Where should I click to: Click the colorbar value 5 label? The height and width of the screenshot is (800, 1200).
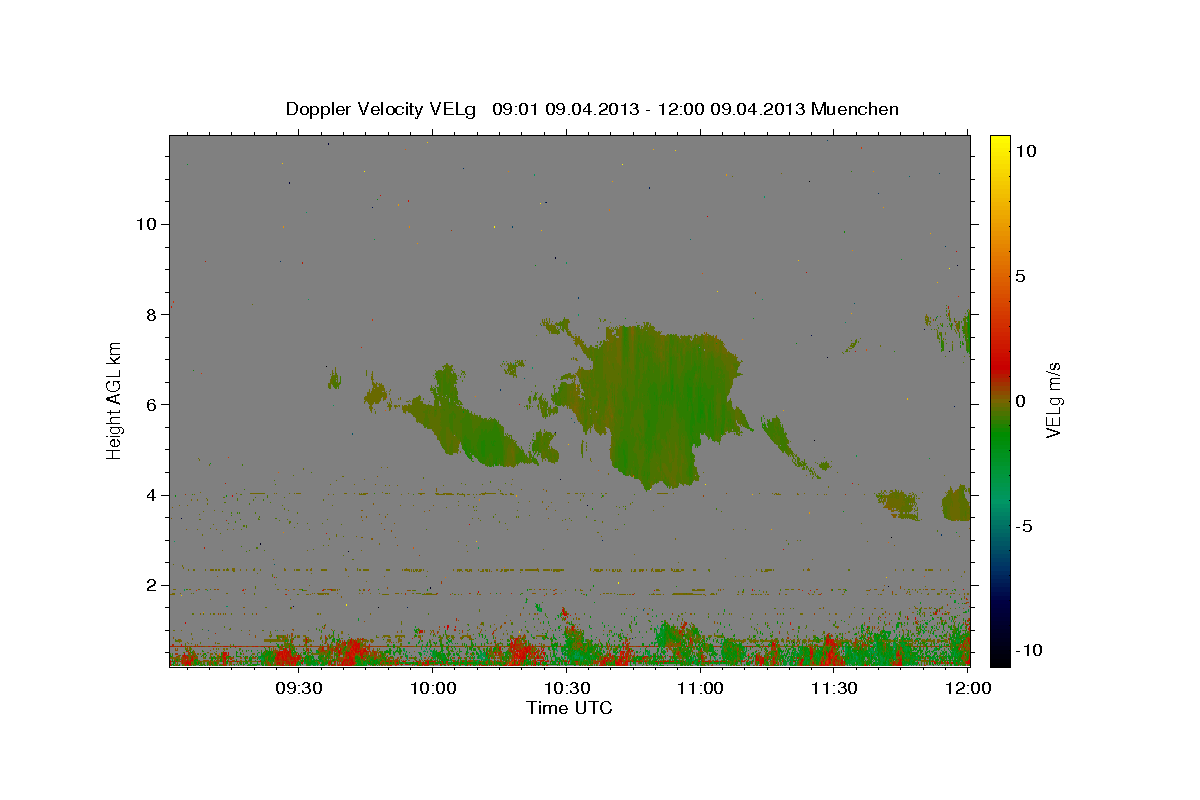pyautogui.click(x=1020, y=276)
